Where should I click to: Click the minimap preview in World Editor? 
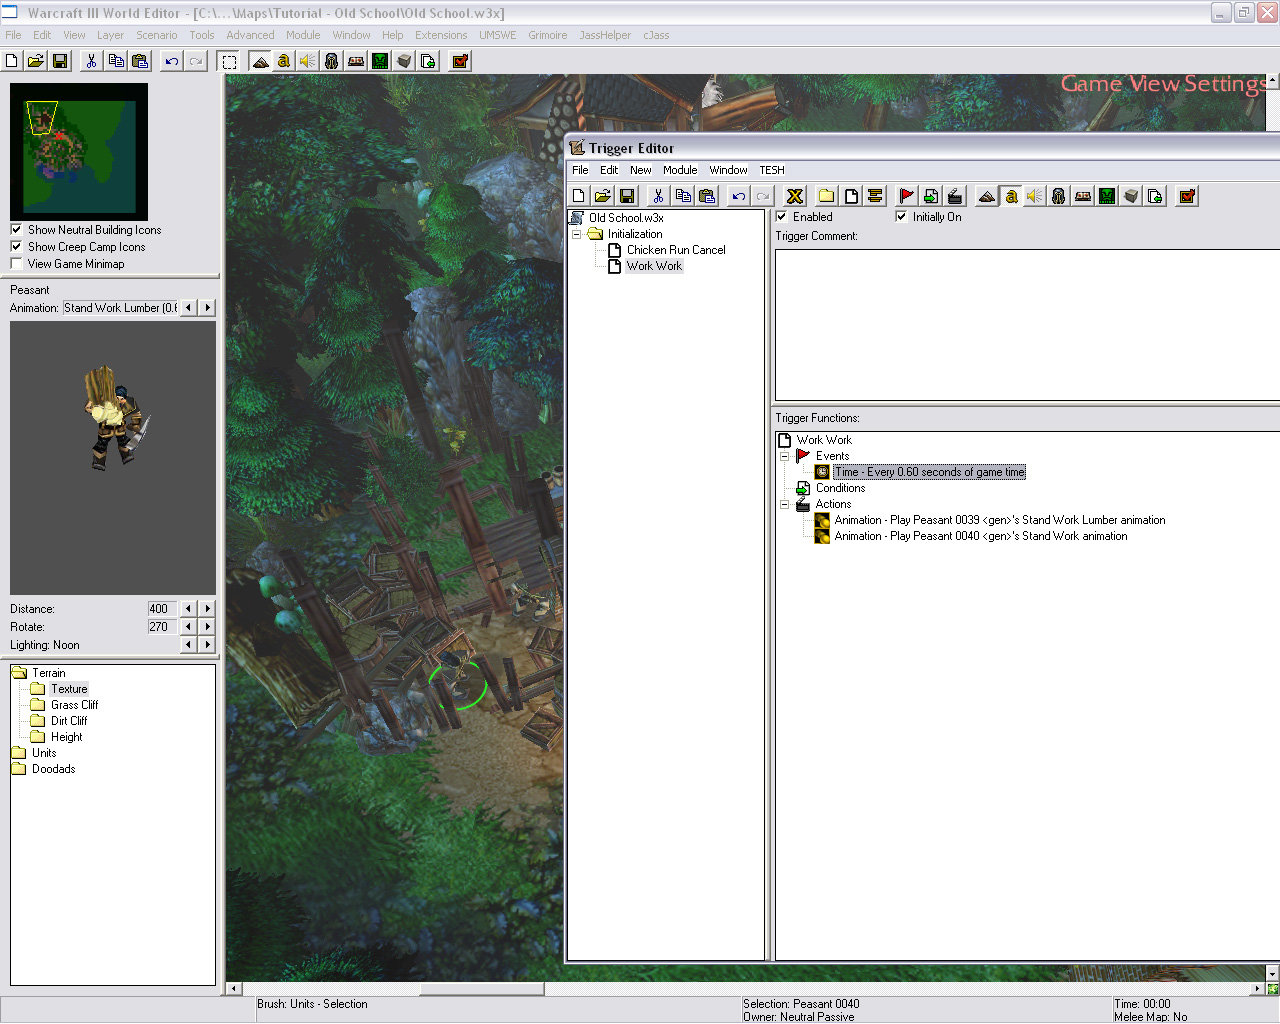point(79,152)
